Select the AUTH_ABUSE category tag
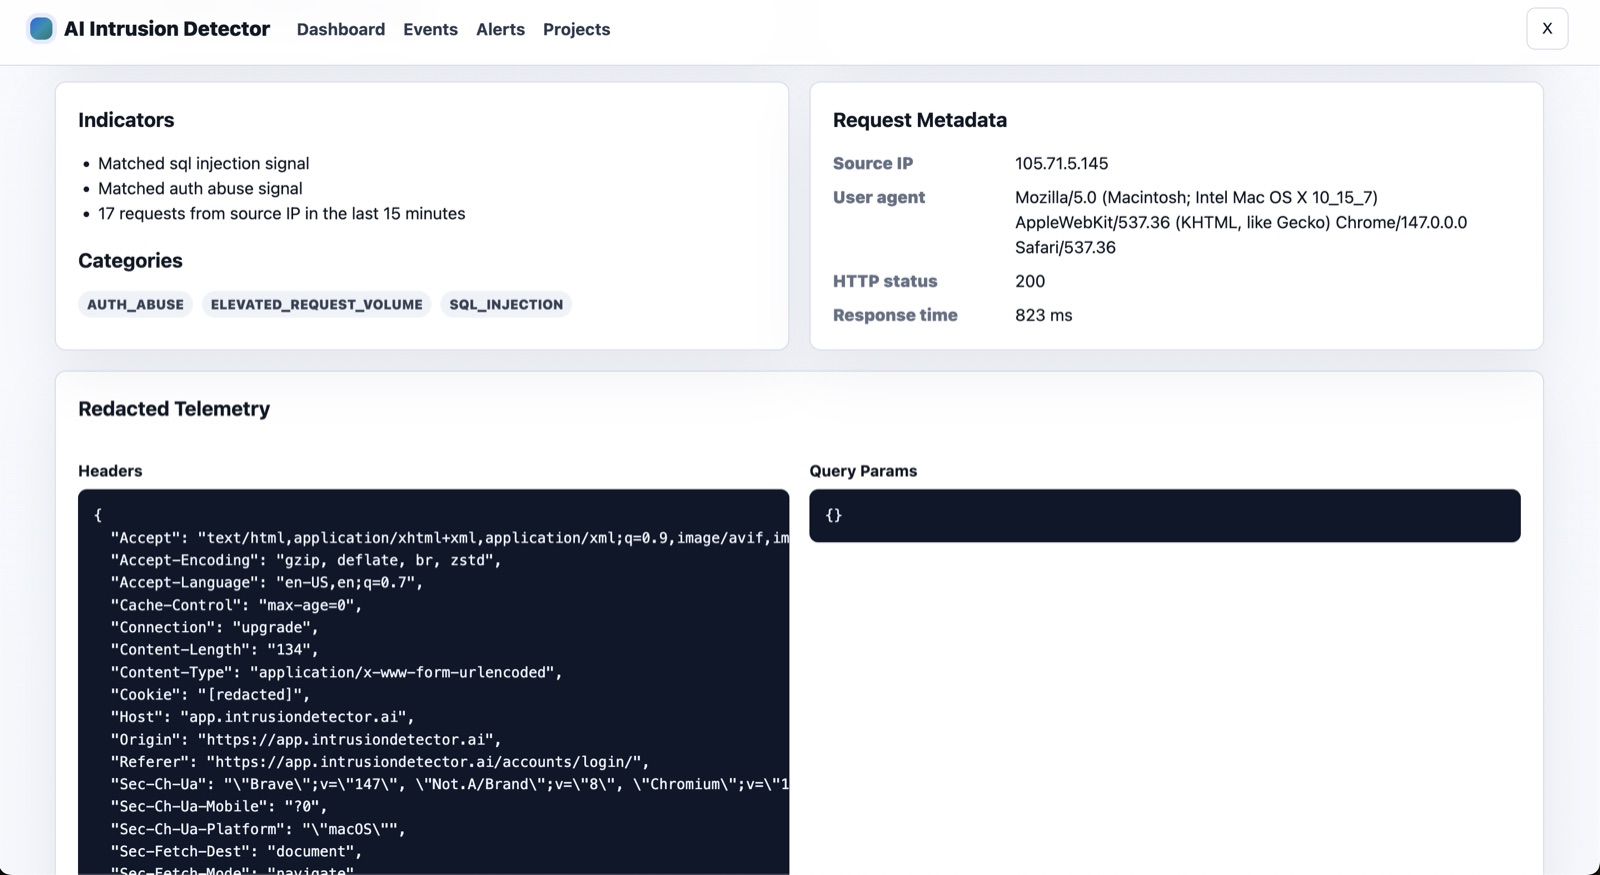Viewport: 1600px width, 875px height. pos(135,304)
